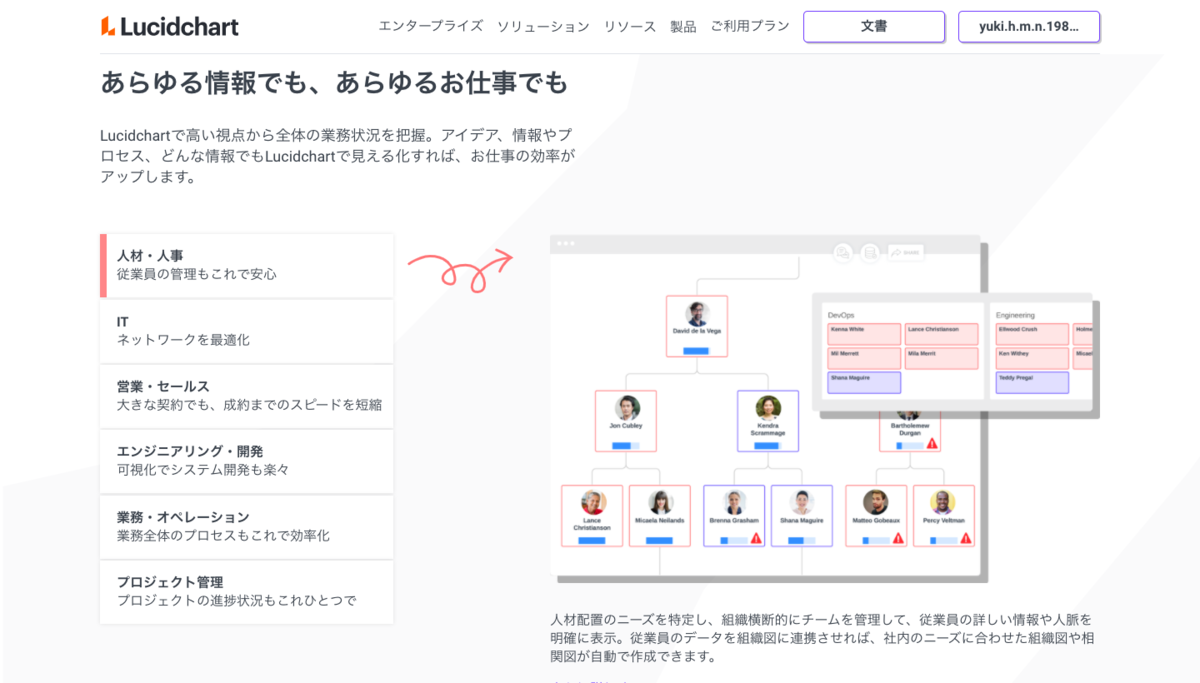Open the 製品 menu
Viewport: 1200px width, 683px height.
(x=683, y=27)
